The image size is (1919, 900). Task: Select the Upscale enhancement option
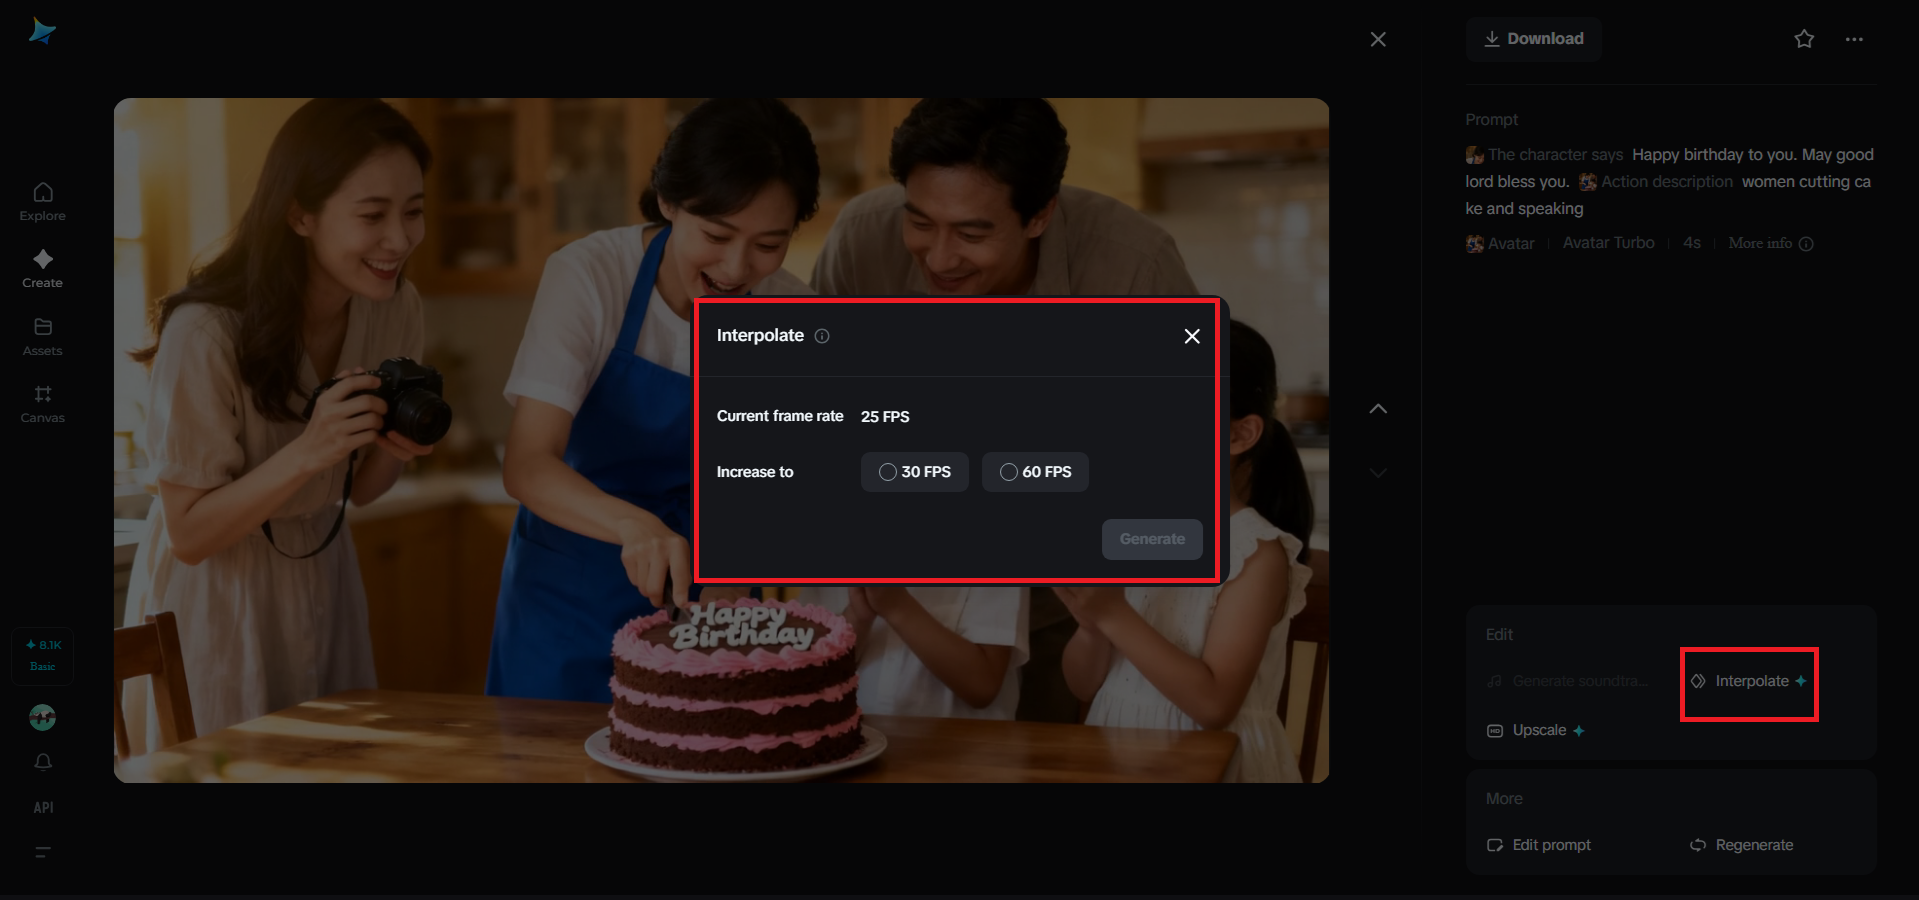[1536, 730]
